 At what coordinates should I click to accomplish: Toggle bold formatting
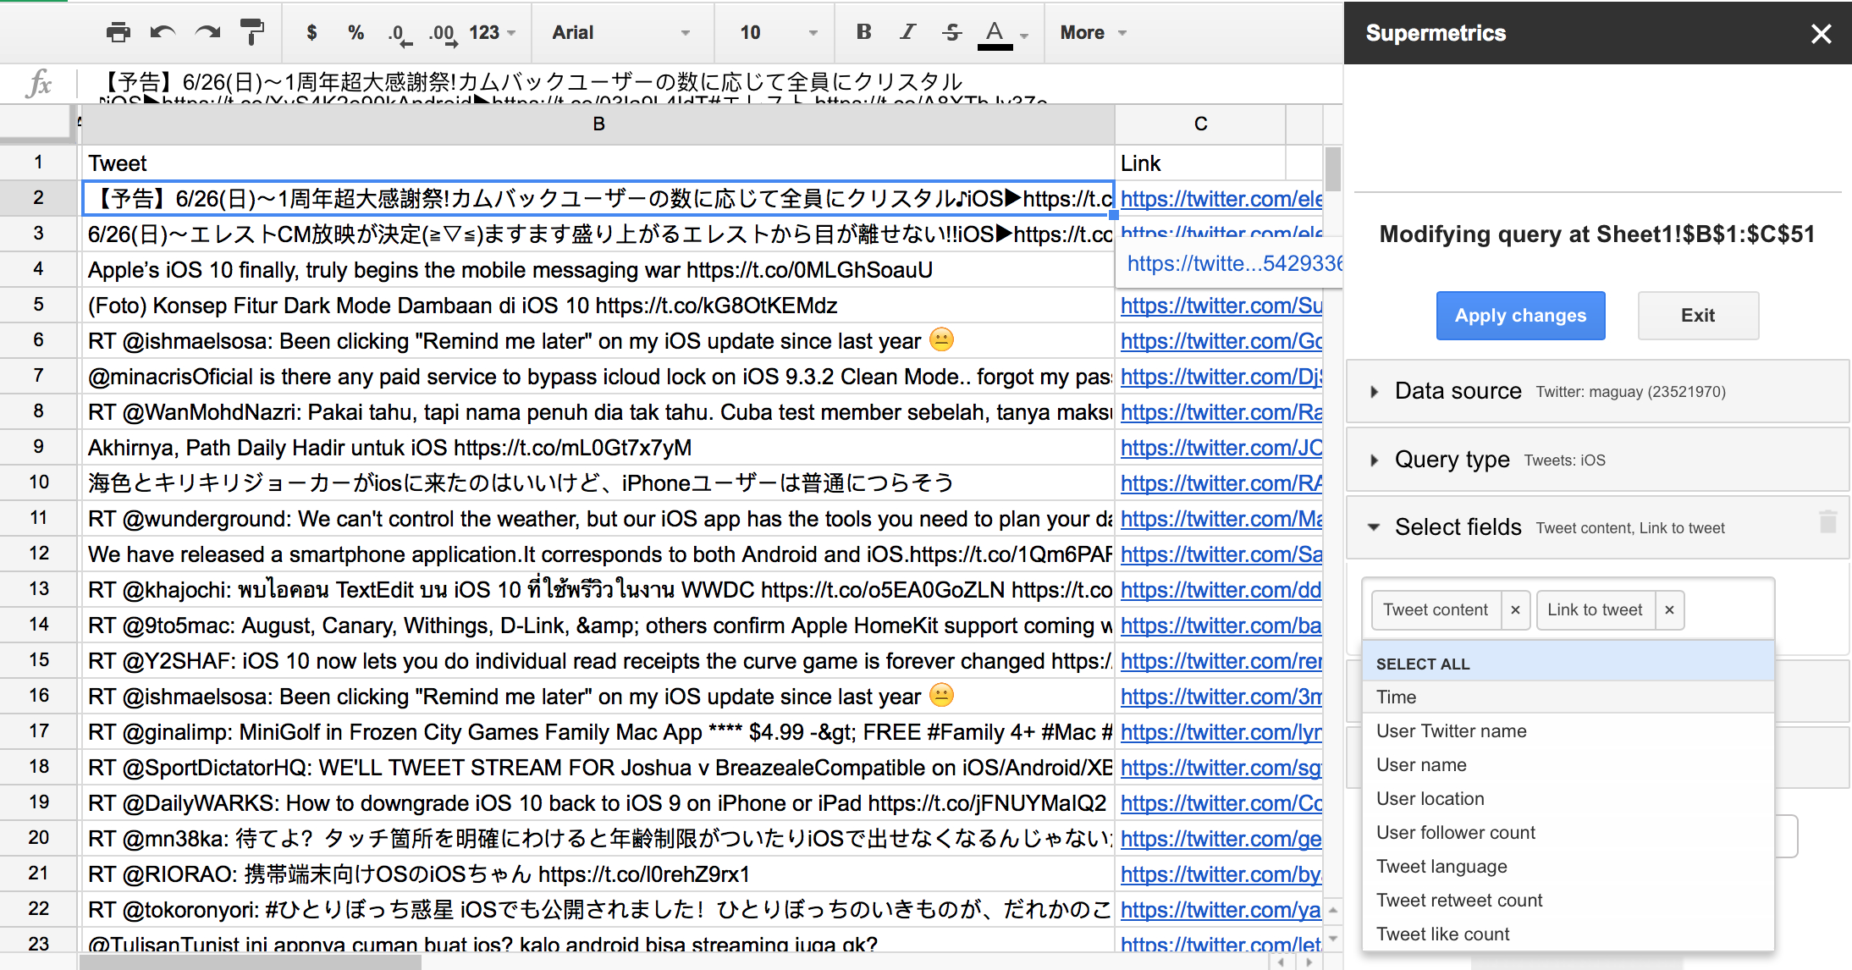pos(863,32)
